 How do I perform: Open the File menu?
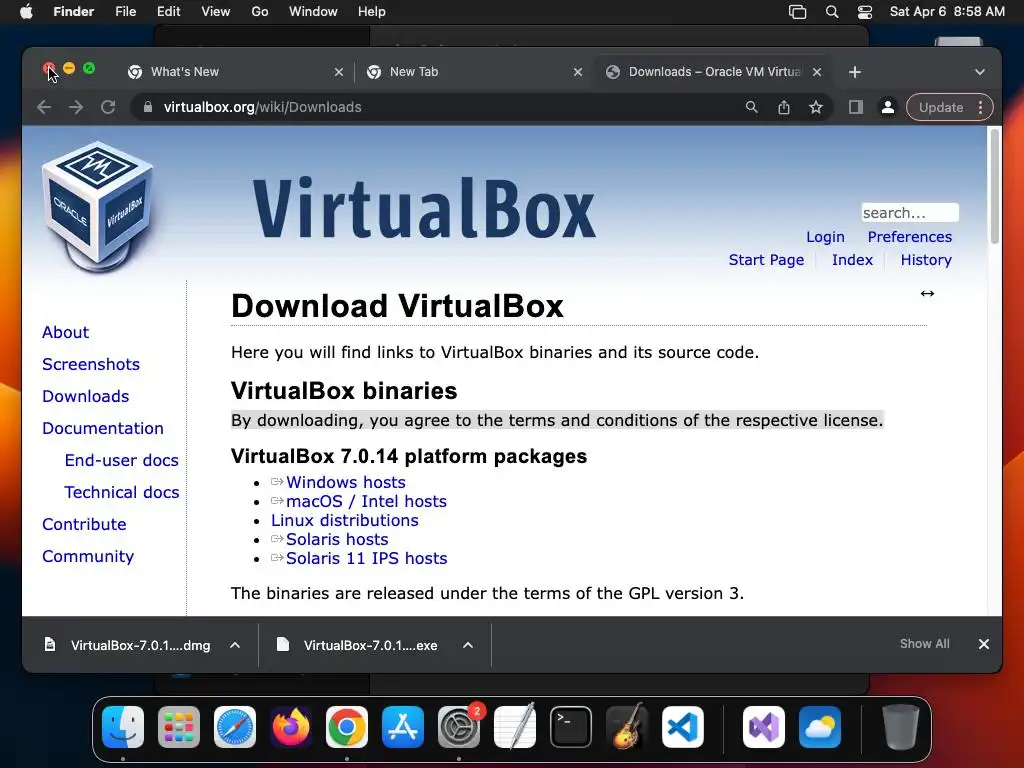(125, 12)
